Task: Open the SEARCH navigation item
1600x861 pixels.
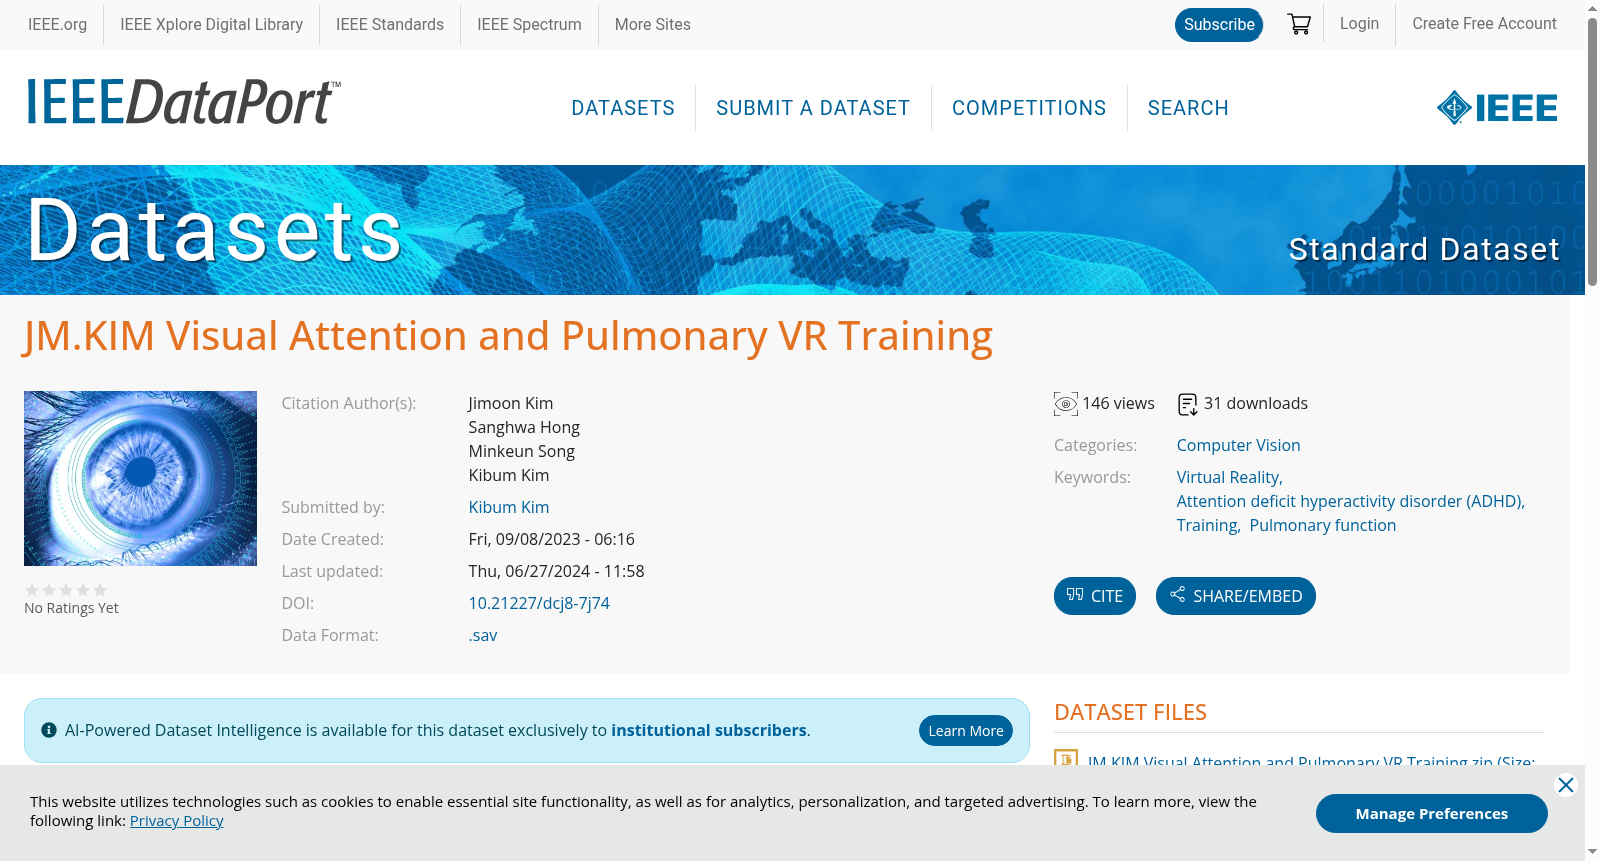Action: click(1188, 108)
